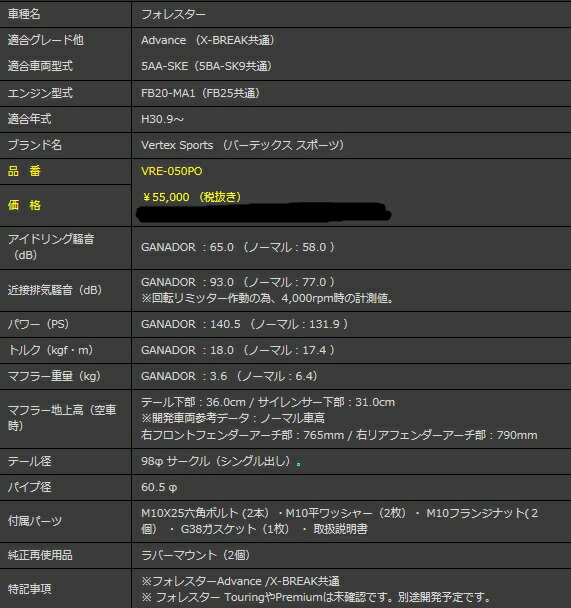Click the ラバーマウント (2個) reuse parts value
Viewport: 571px width, 608px height.
tap(196, 555)
